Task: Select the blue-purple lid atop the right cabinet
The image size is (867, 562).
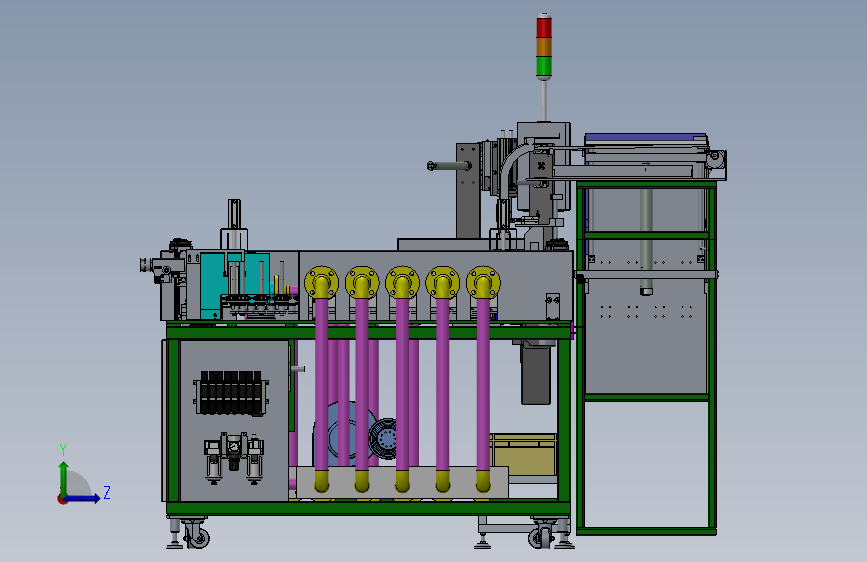Action: tap(645, 138)
